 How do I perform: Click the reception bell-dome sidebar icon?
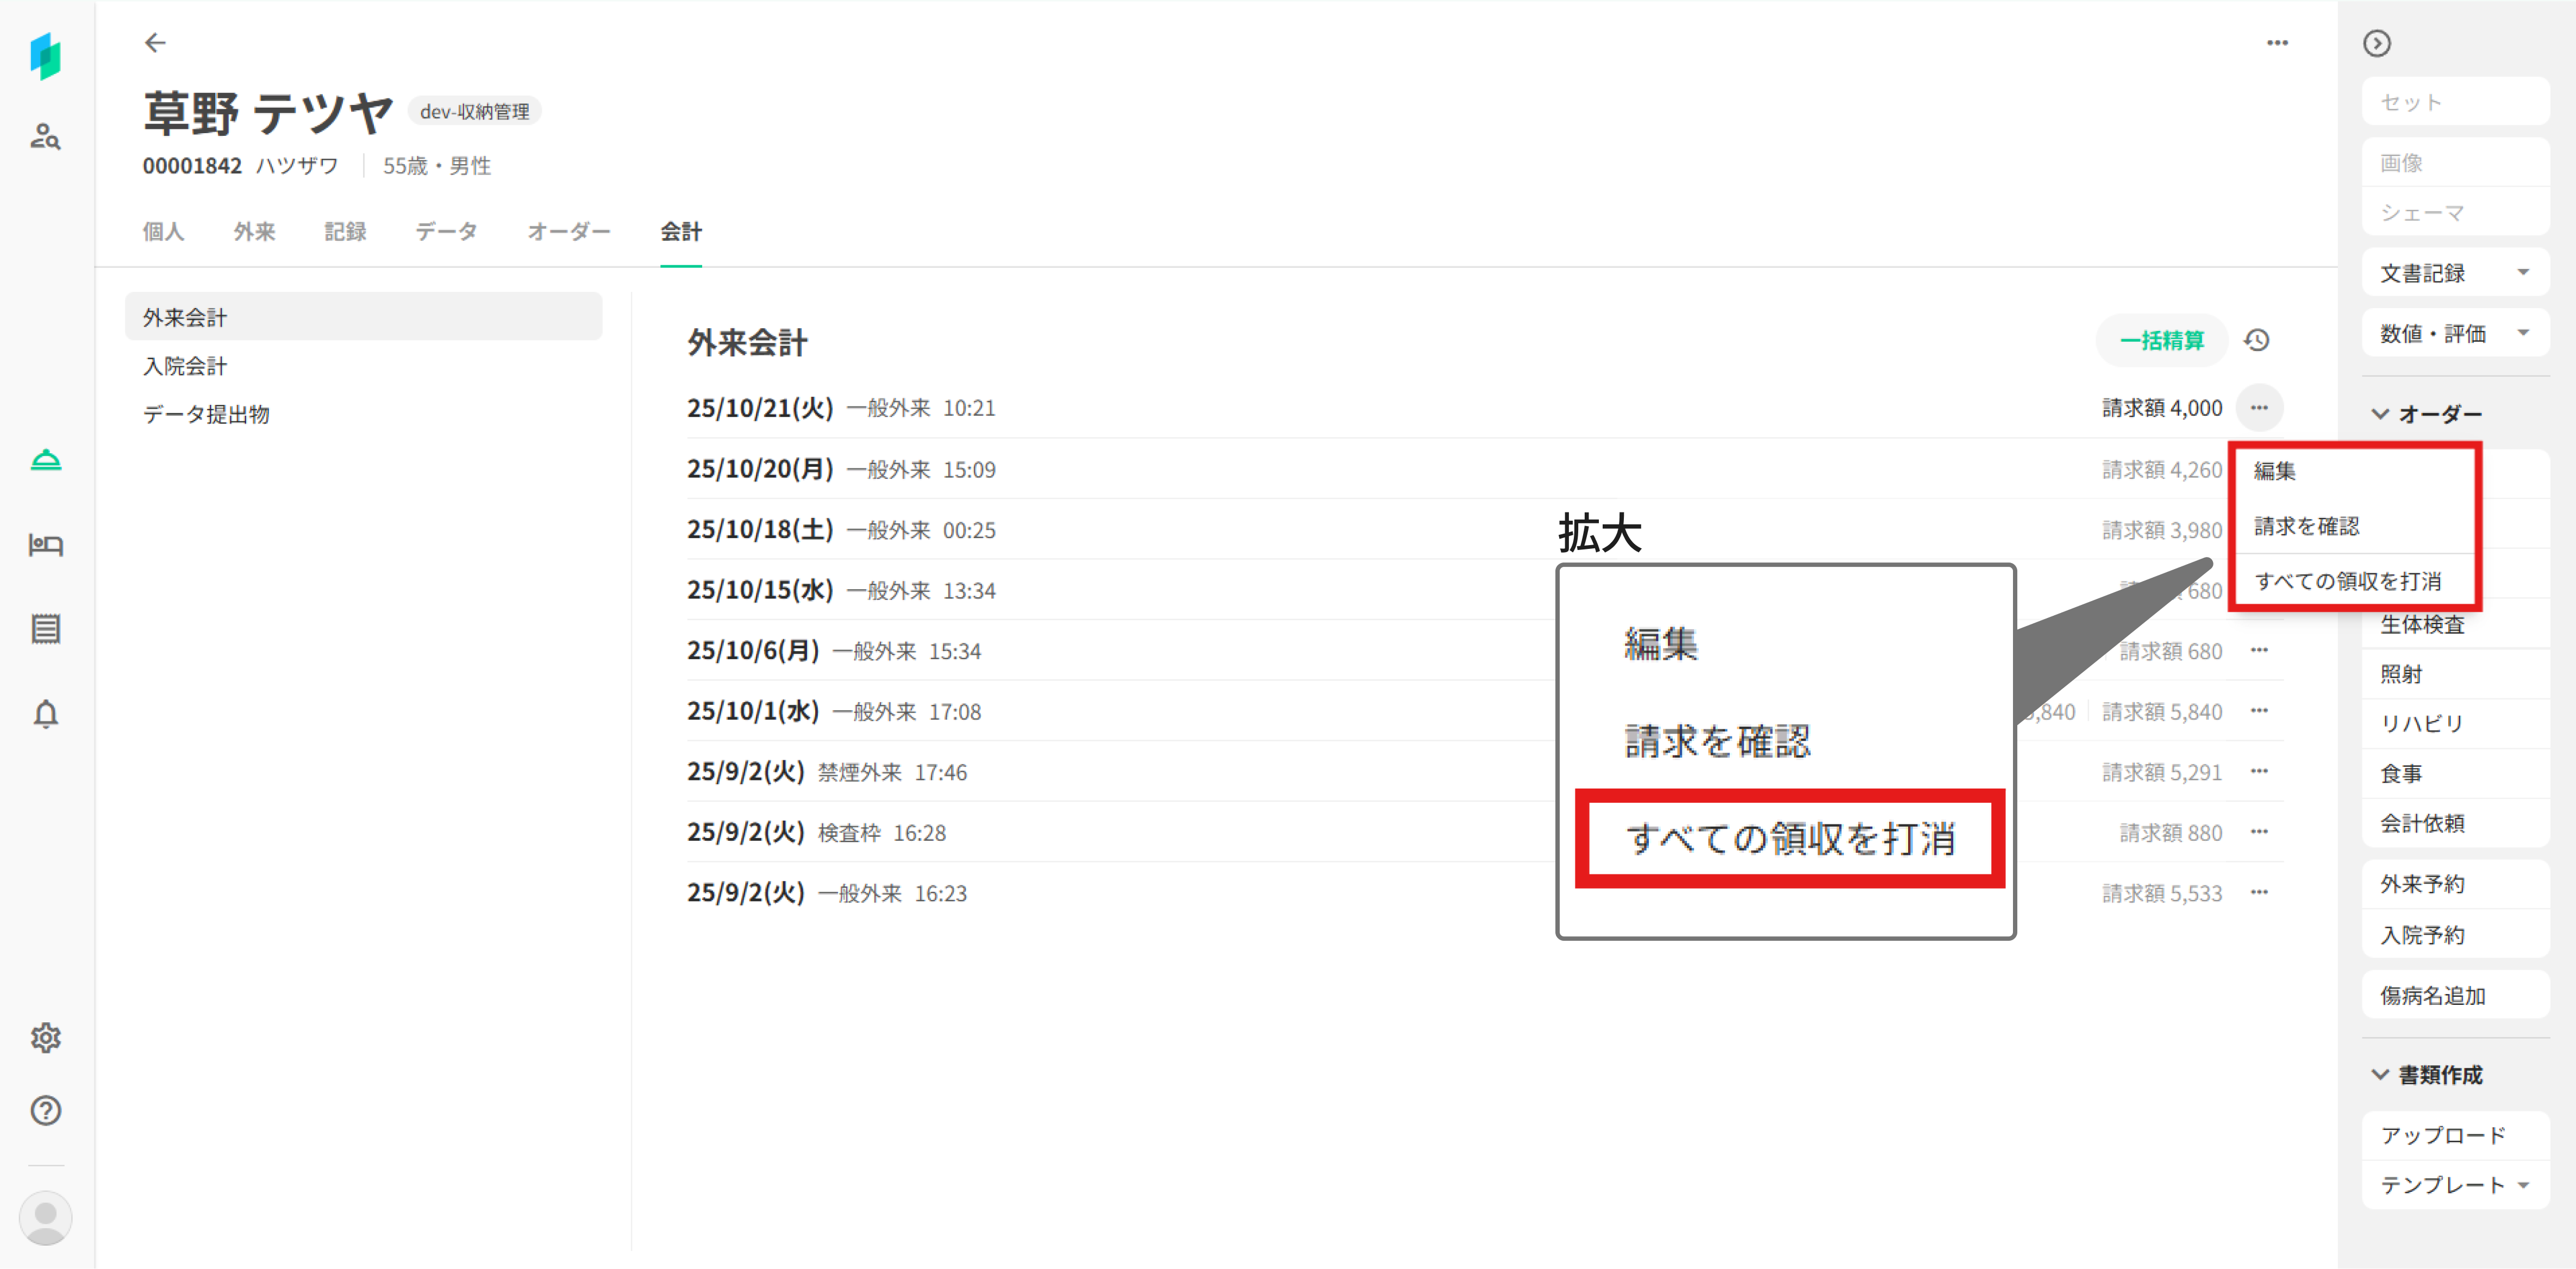[x=45, y=459]
